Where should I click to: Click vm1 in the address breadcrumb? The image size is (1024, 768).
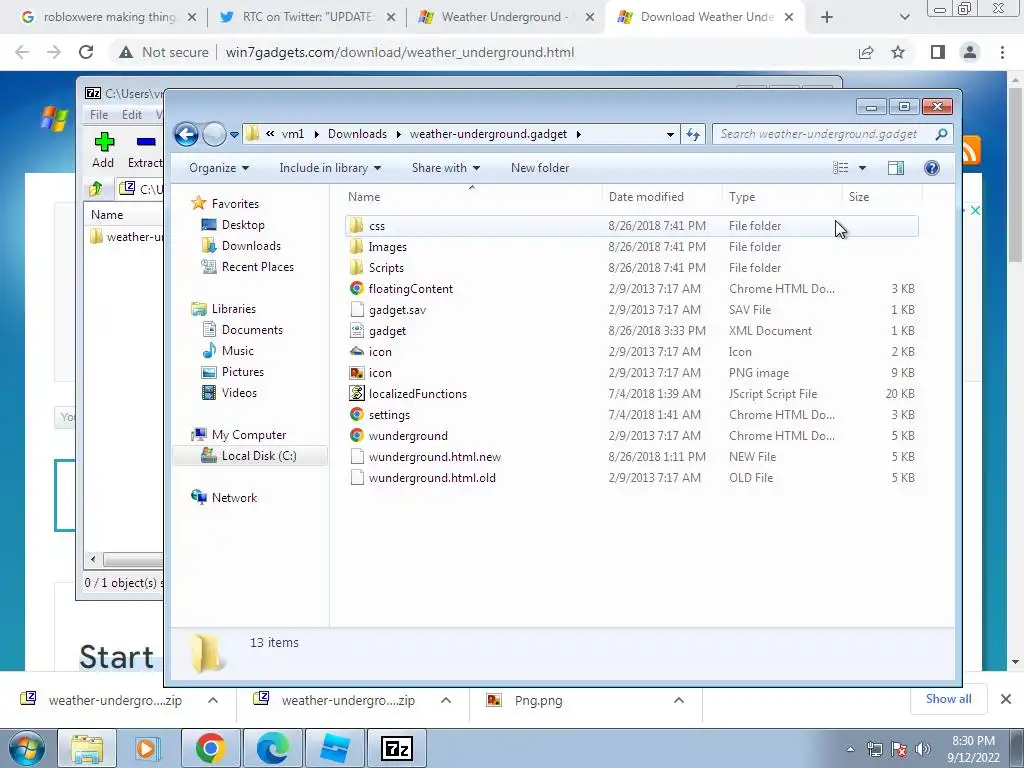[x=293, y=134]
